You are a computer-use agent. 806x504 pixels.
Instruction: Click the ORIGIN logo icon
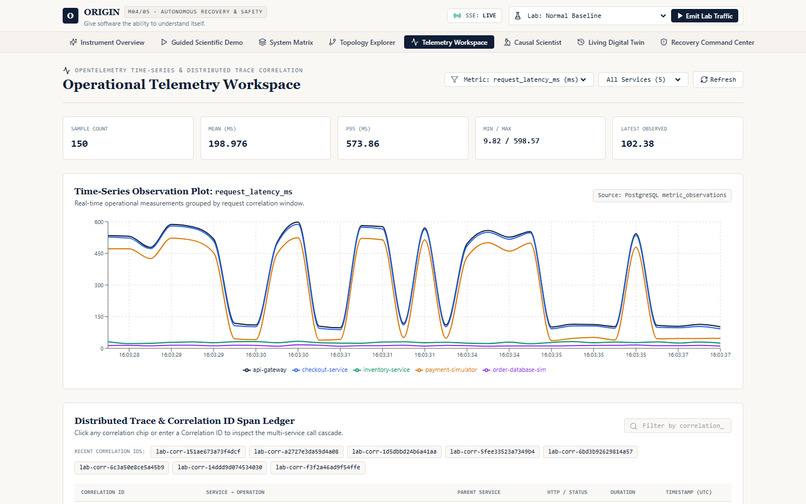[70, 15]
